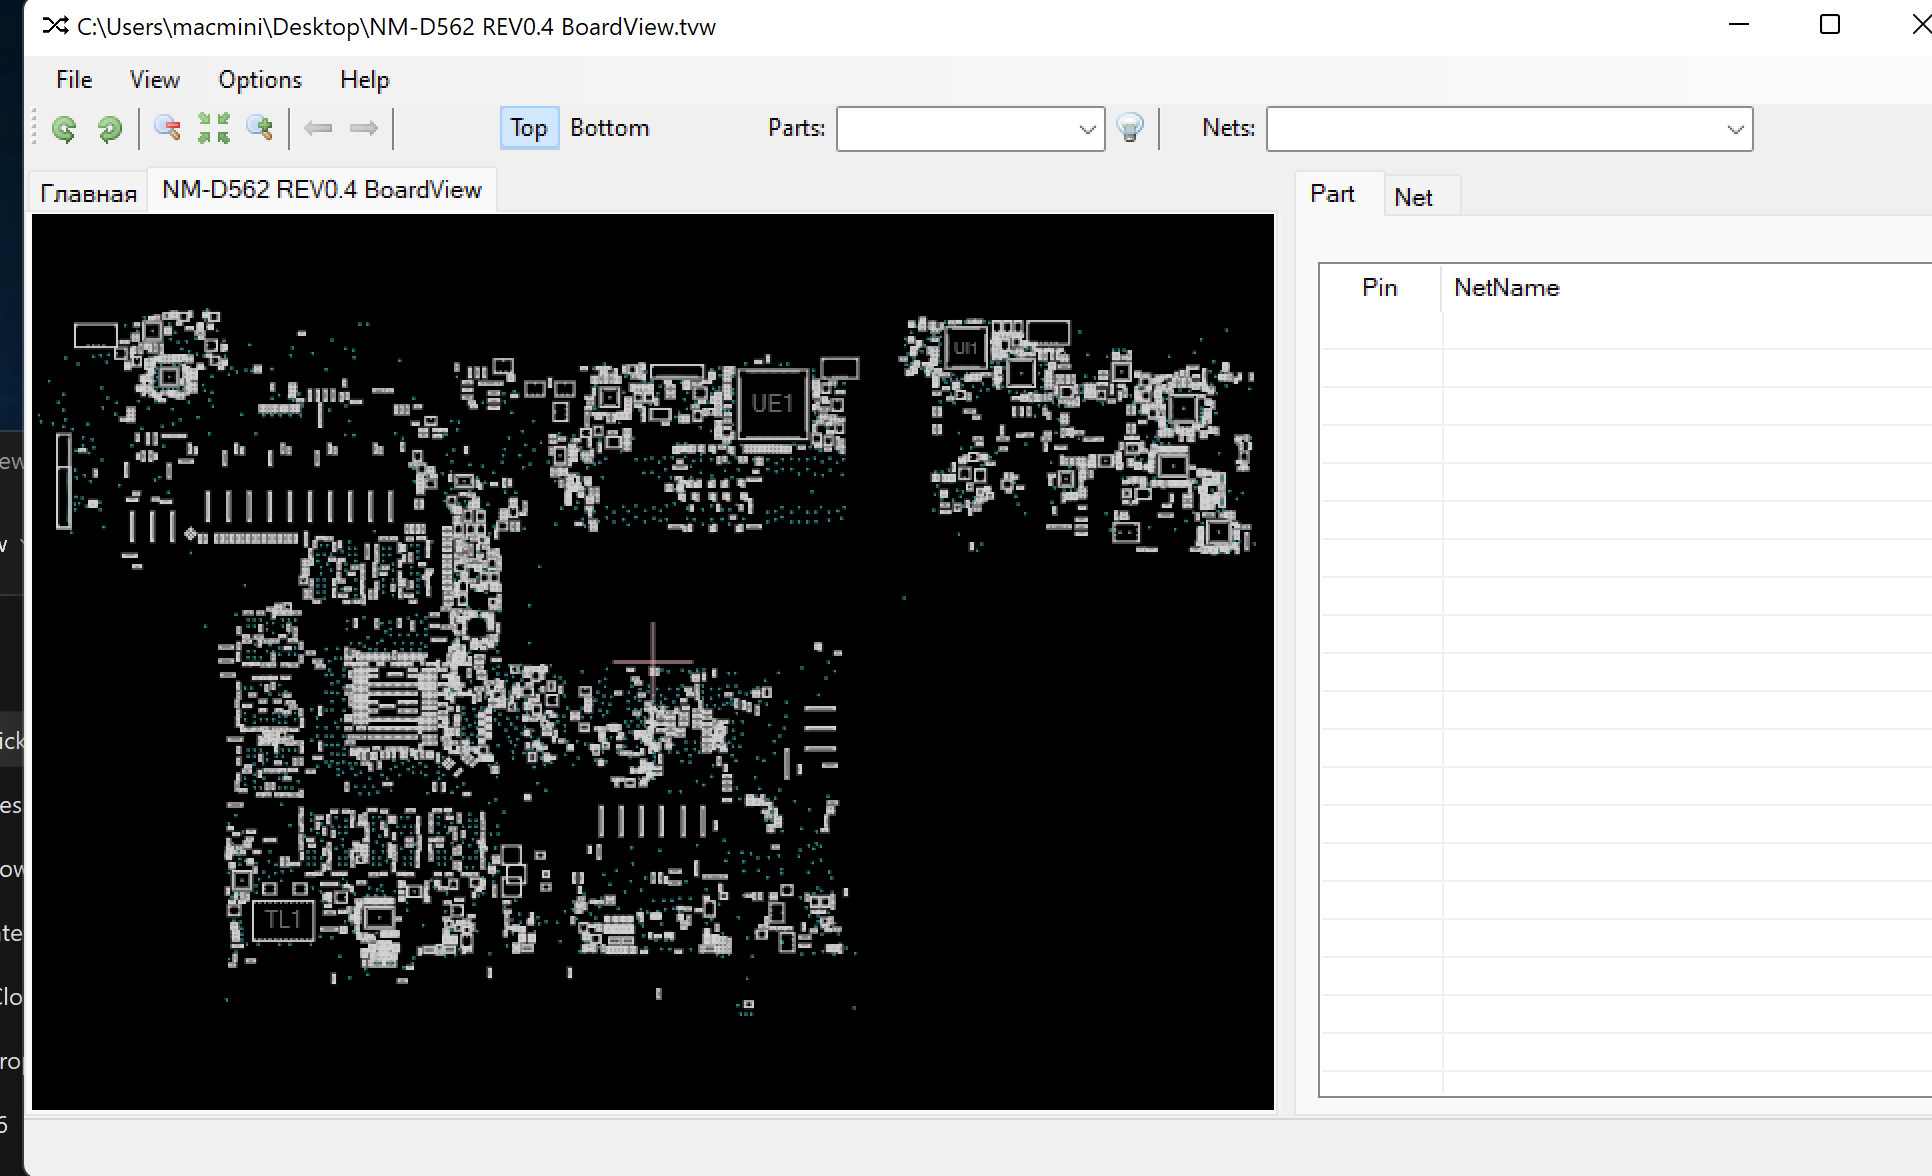1932x1176 pixels.
Task: Open the View menu
Action: click(154, 79)
